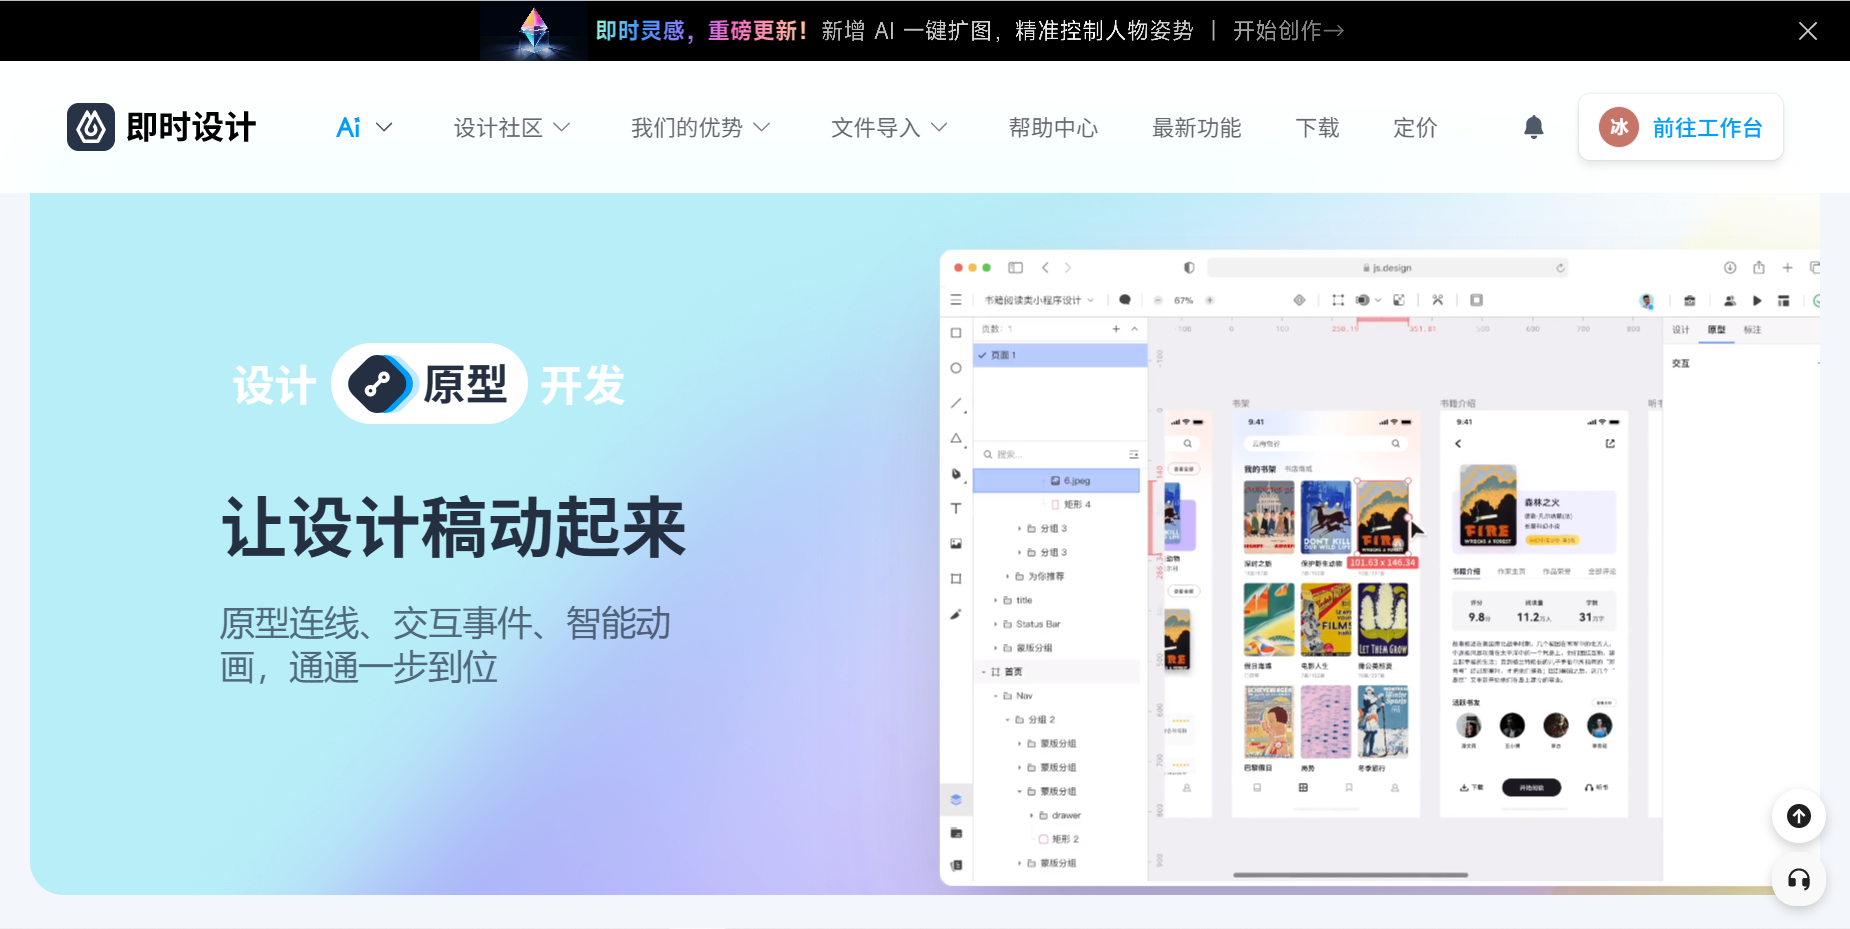Viewport: 1850px width, 929px height.
Task: Add a new page with plus icon
Action: point(1116,329)
